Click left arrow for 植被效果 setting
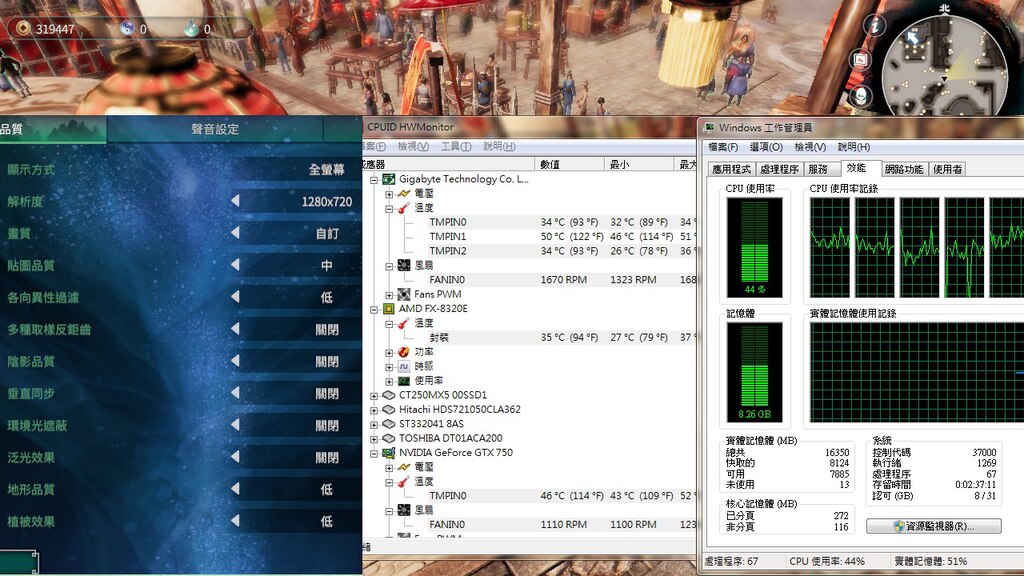 point(235,521)
